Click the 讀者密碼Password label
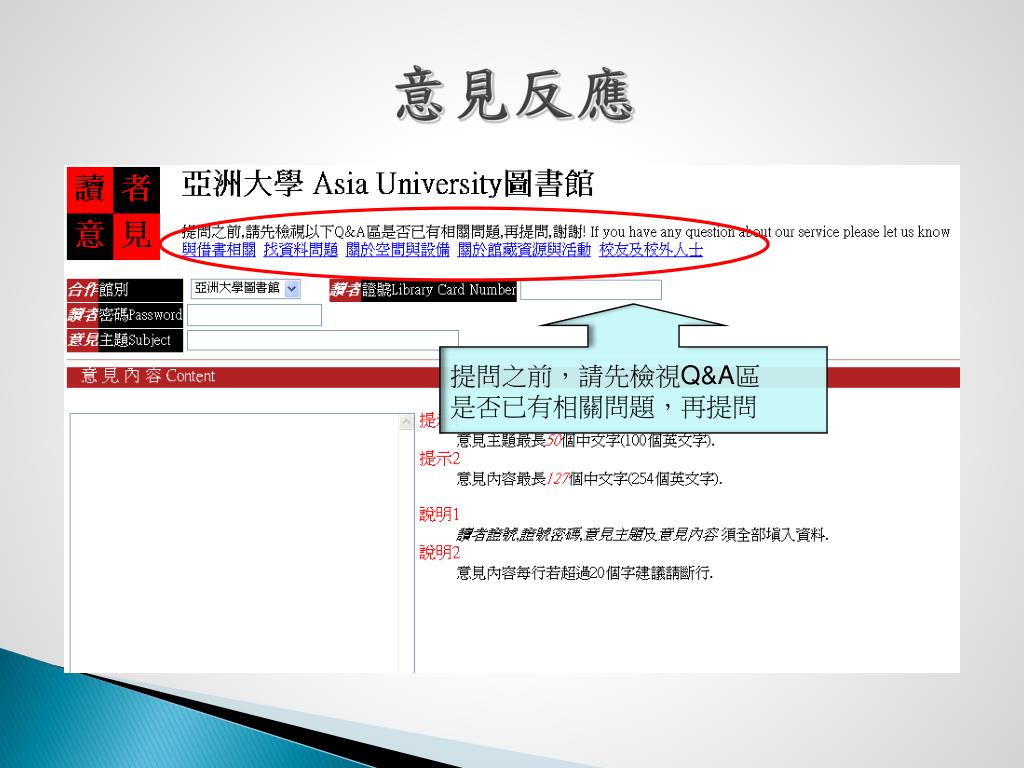The image size is (1024, 768). (125, 315)
